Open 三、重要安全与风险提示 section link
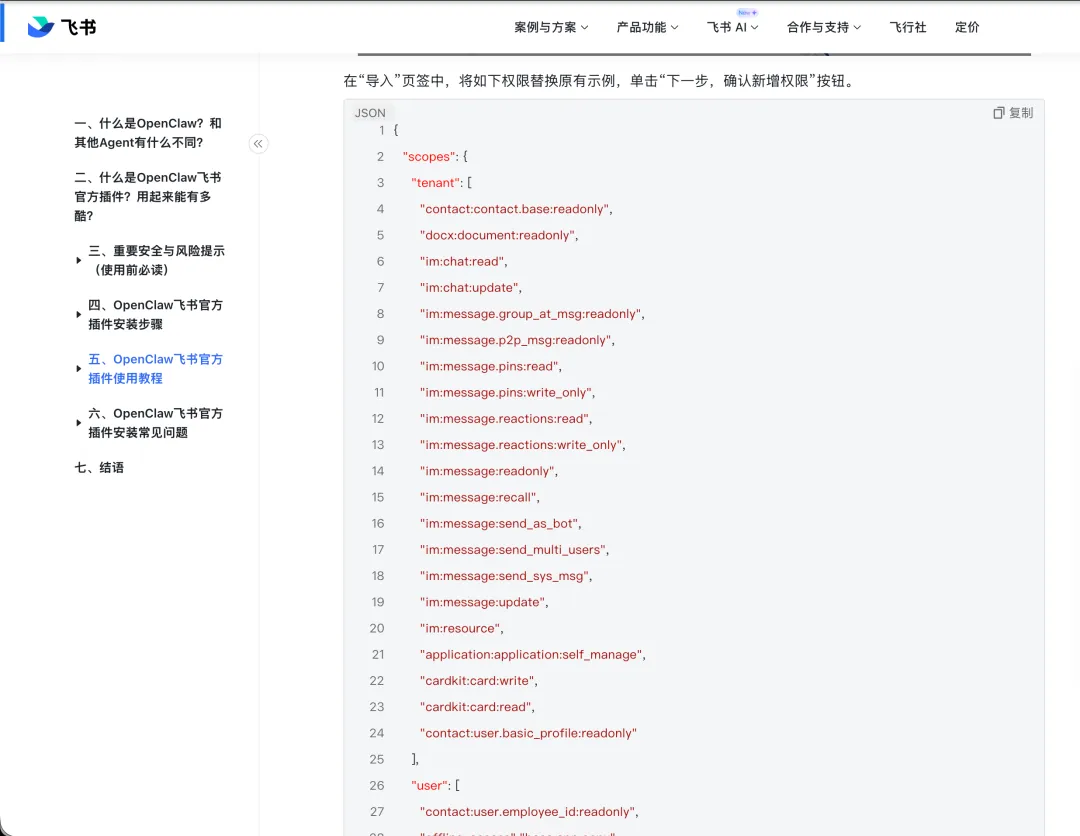The height and width of the screenshot is (836, 1080). coord(156,260)
